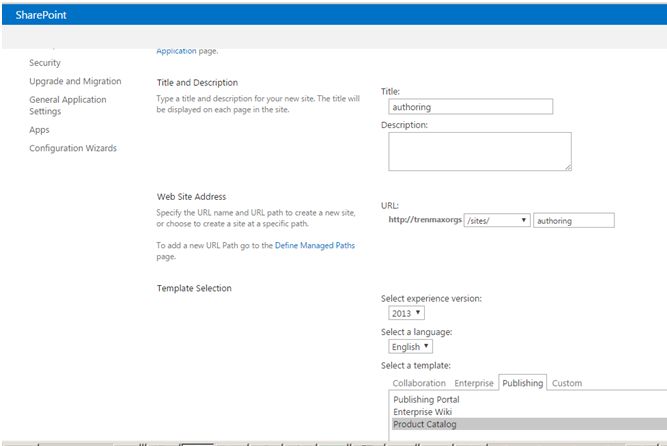Open the /sites/ managed path dropdown
The width and height of the screenshot is (667, 446).
click(497, 220)
